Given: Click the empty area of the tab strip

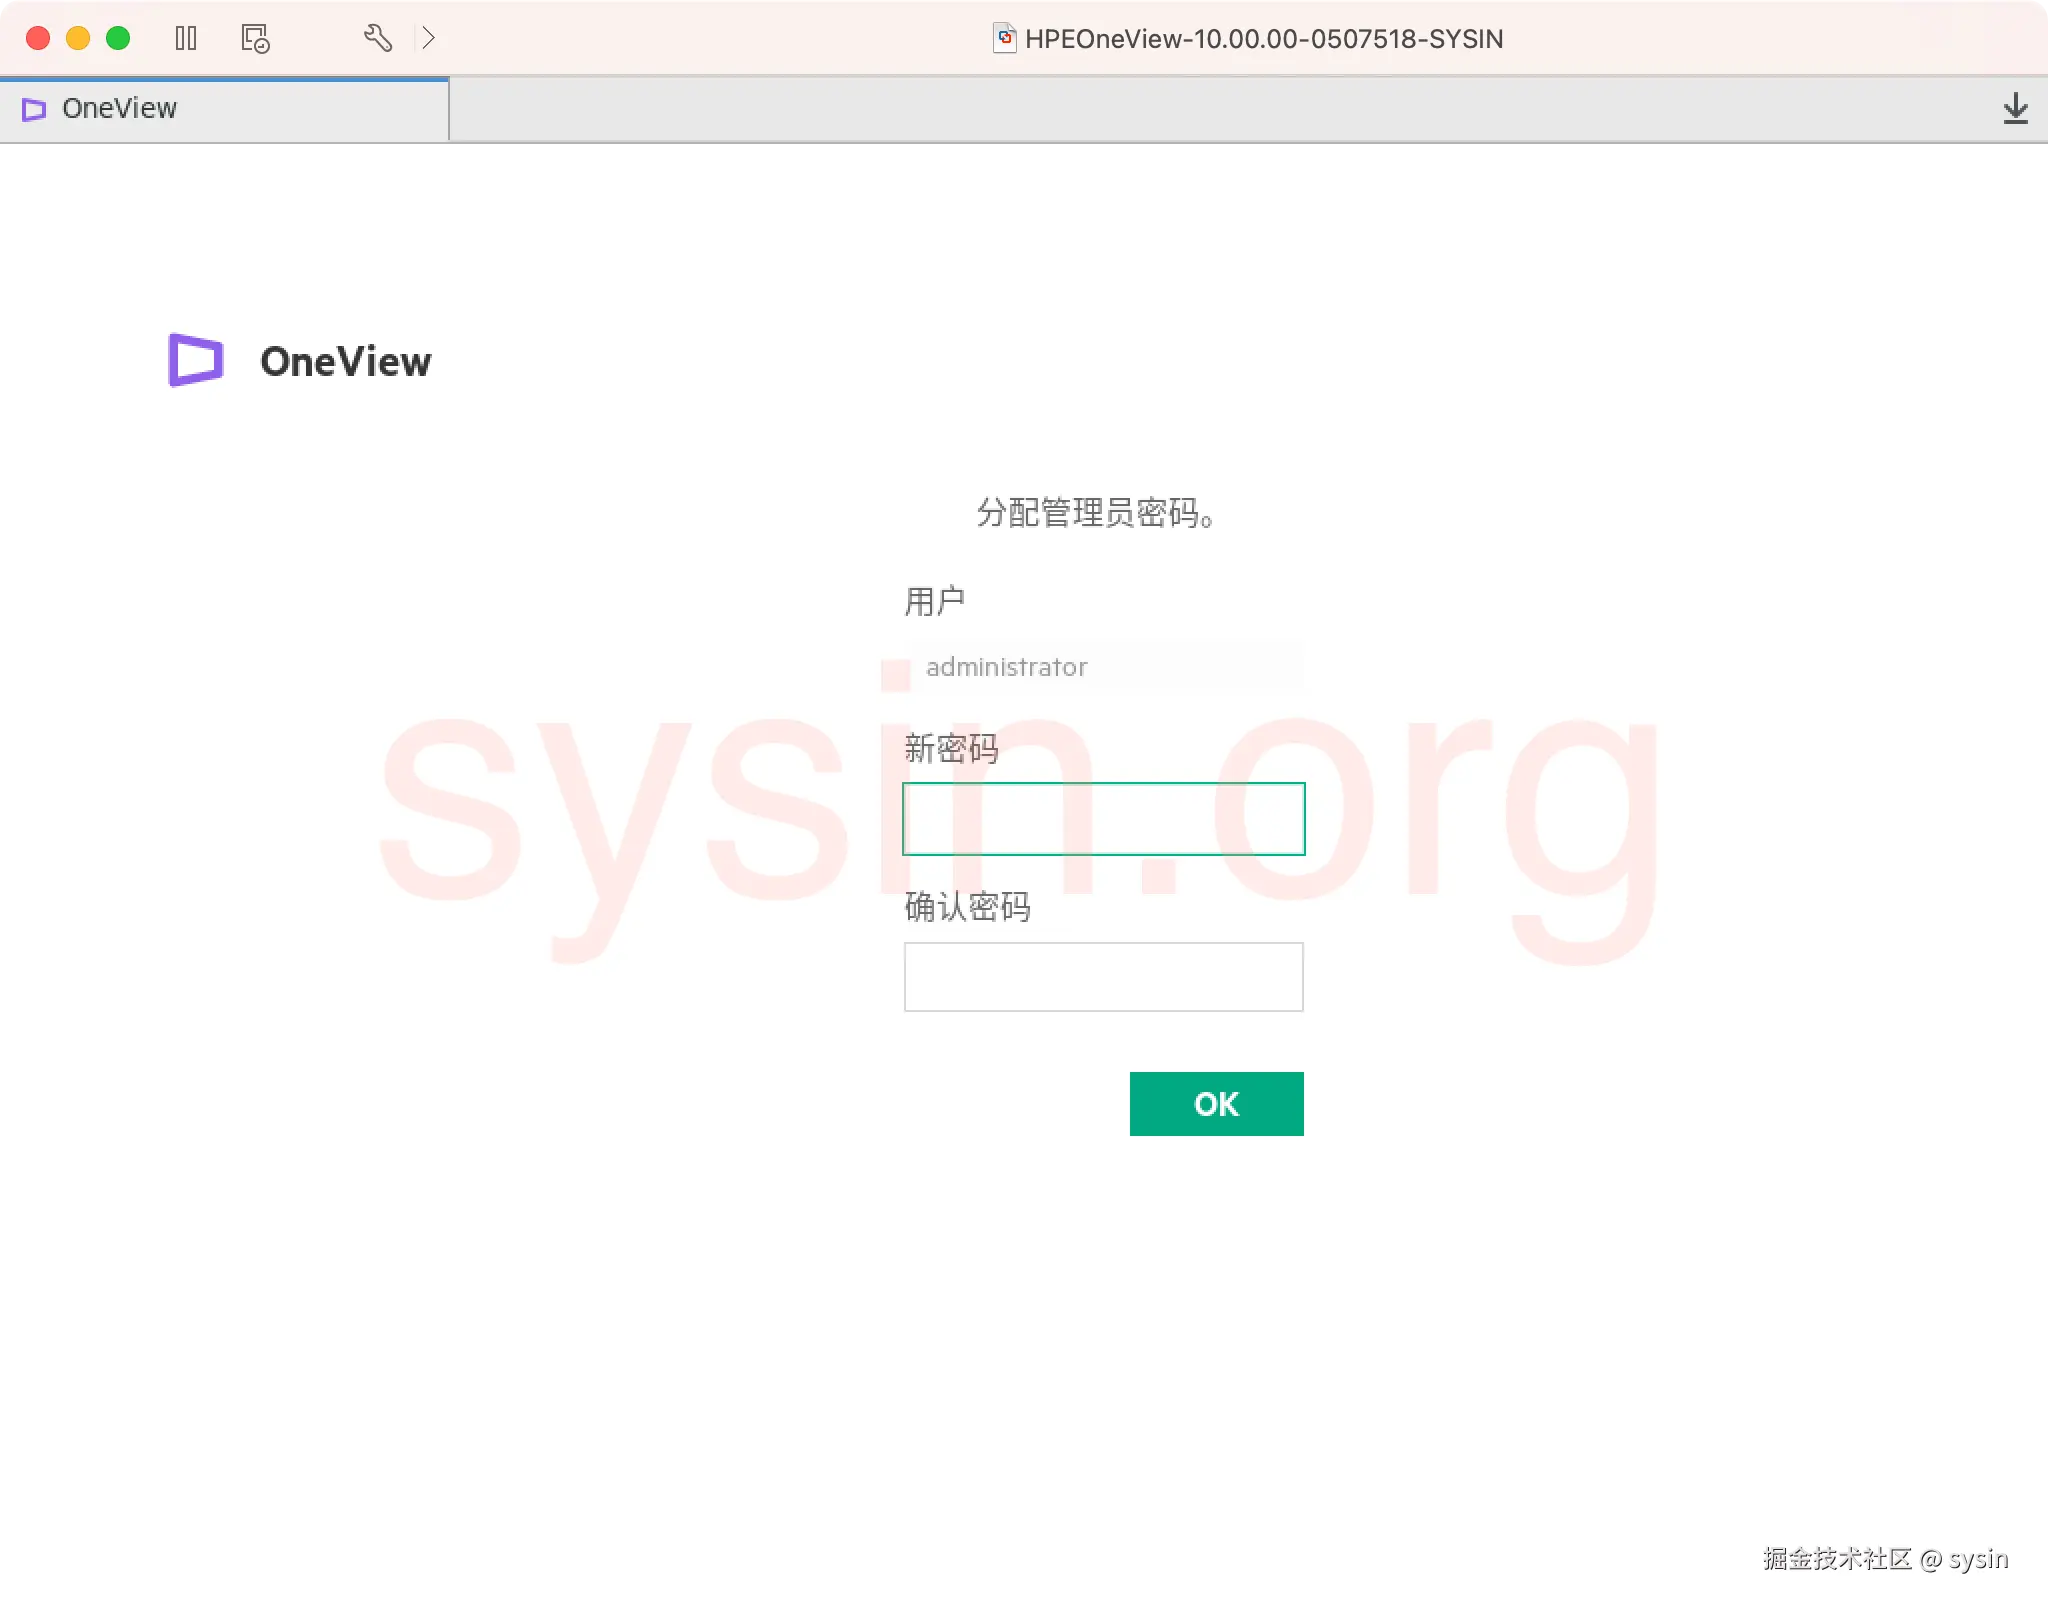Looking at the screenshot, I should 1200,109.
